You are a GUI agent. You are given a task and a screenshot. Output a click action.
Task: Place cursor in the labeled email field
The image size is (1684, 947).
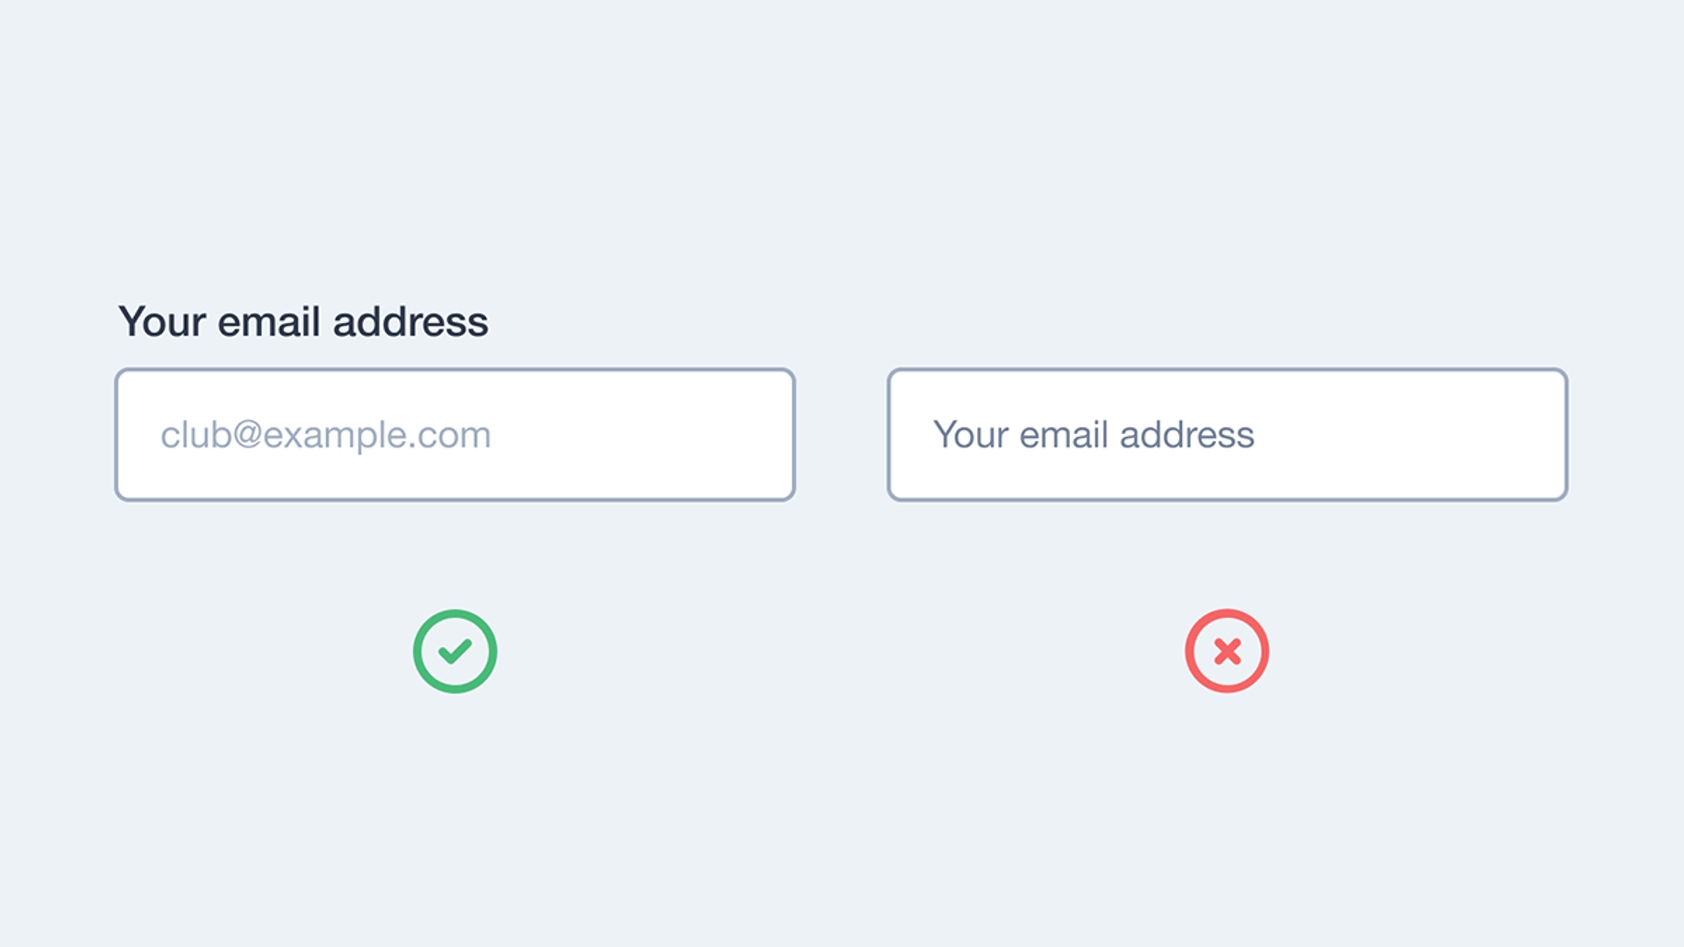click(x=455, y=435)
